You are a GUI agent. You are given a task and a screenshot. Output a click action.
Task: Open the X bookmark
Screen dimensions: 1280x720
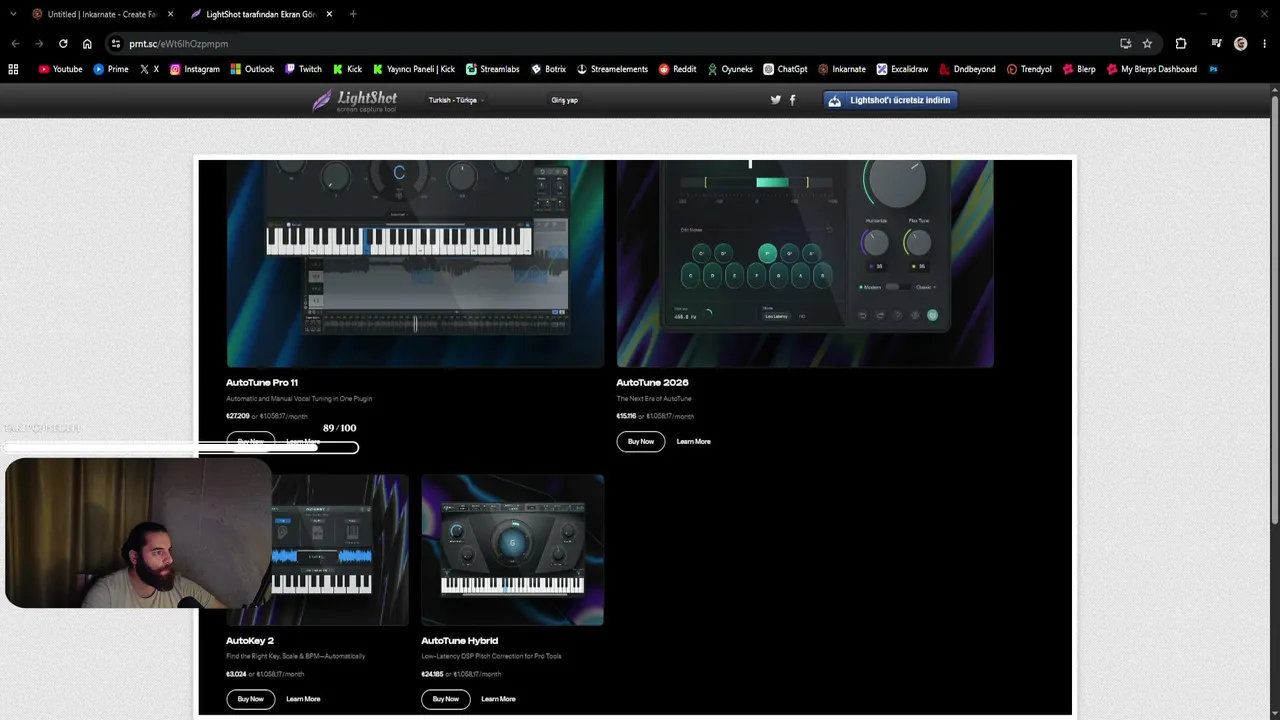pyautogui.click(x=149, y=69)
